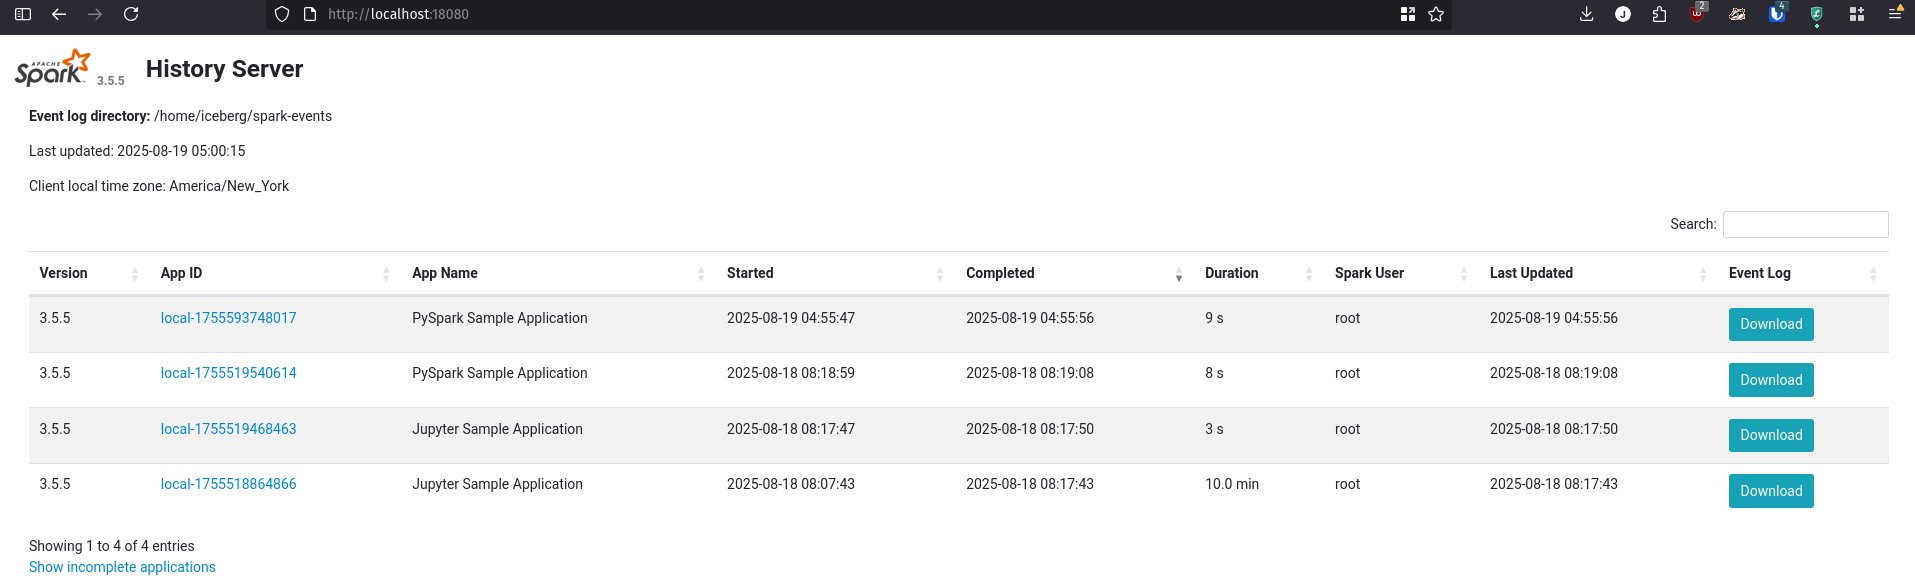Show incomplete applications
This screenshot has width=1915, height=588.
tap(122, 567)
